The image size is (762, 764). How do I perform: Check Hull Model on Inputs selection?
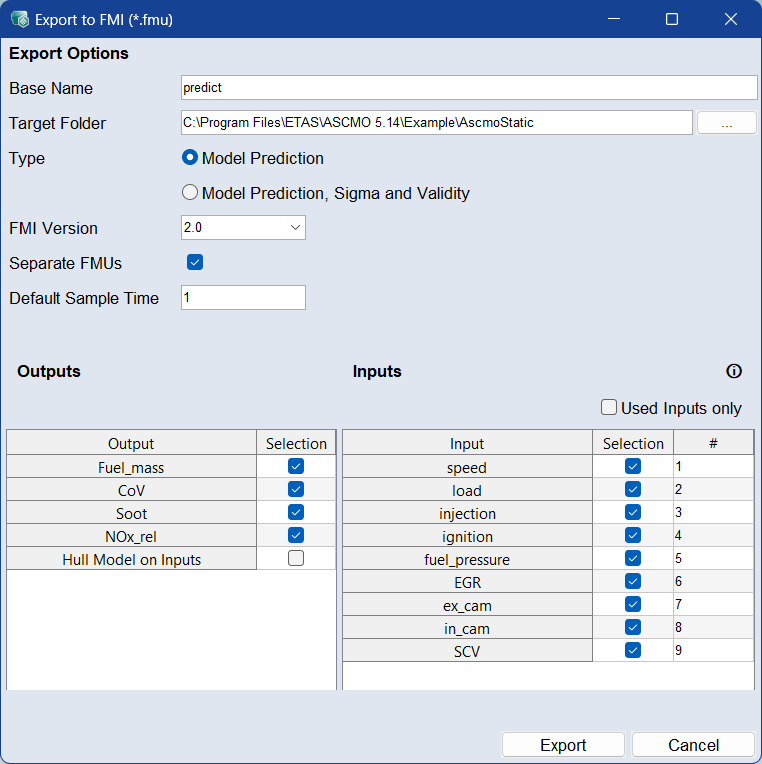(x=296, y=559)
